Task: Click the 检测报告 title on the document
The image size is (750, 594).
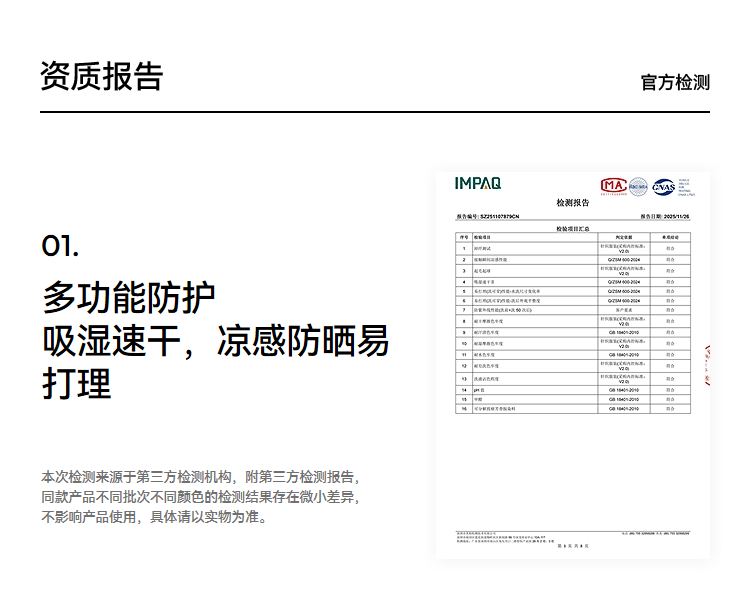Action: point(573,203)
